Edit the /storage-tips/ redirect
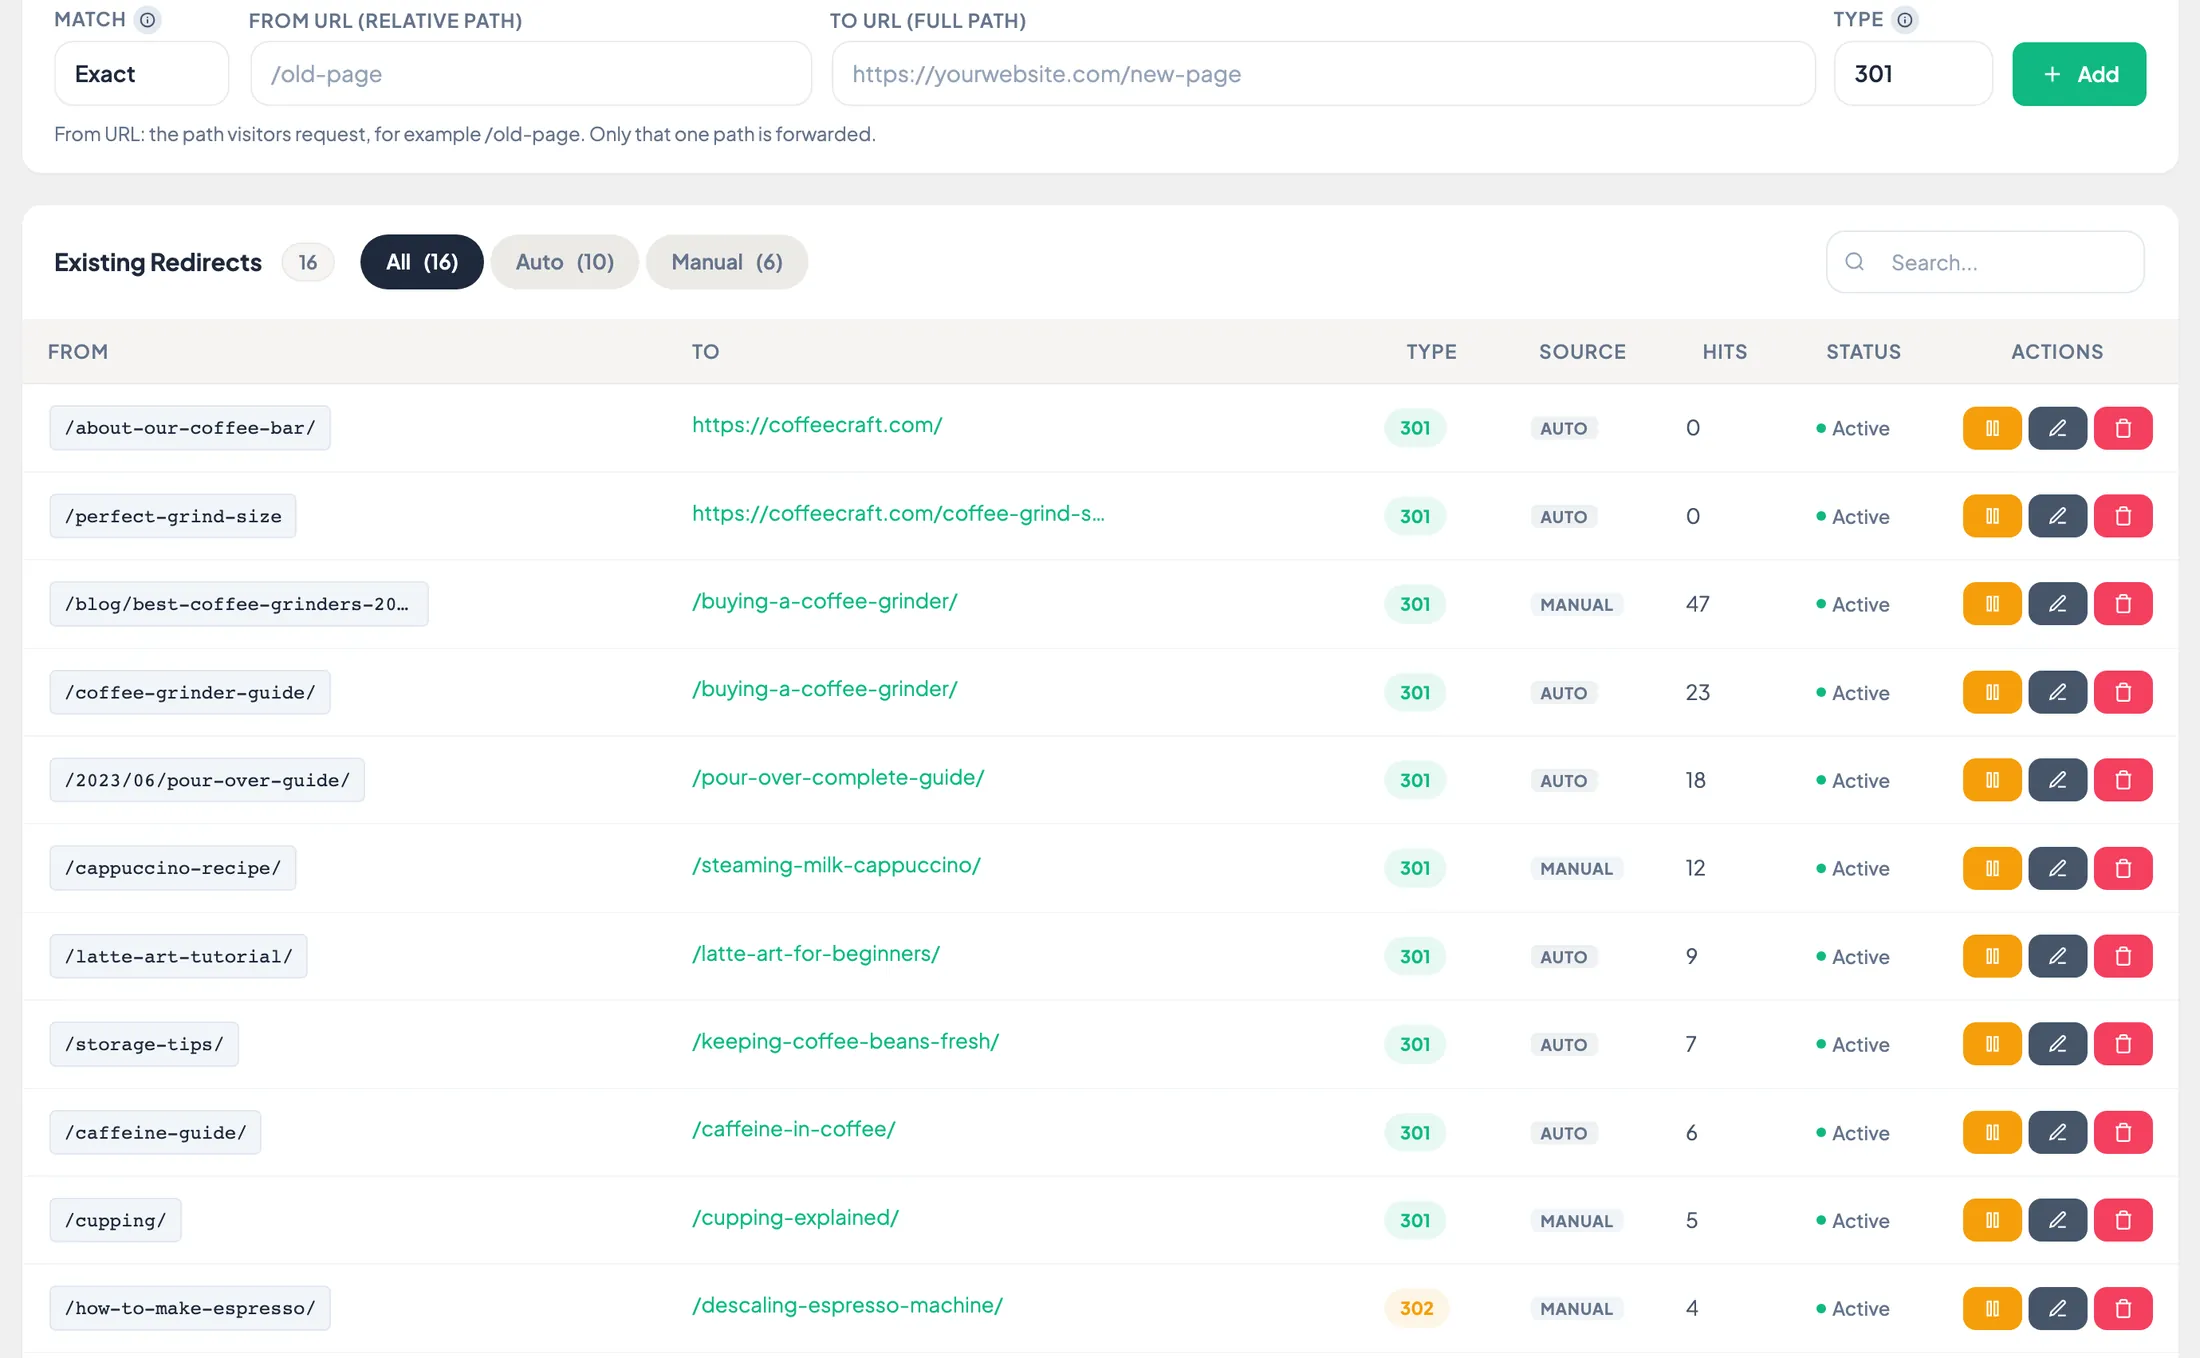The width and height of the screenshot is (2200, 1358). pos(2057,1044)
